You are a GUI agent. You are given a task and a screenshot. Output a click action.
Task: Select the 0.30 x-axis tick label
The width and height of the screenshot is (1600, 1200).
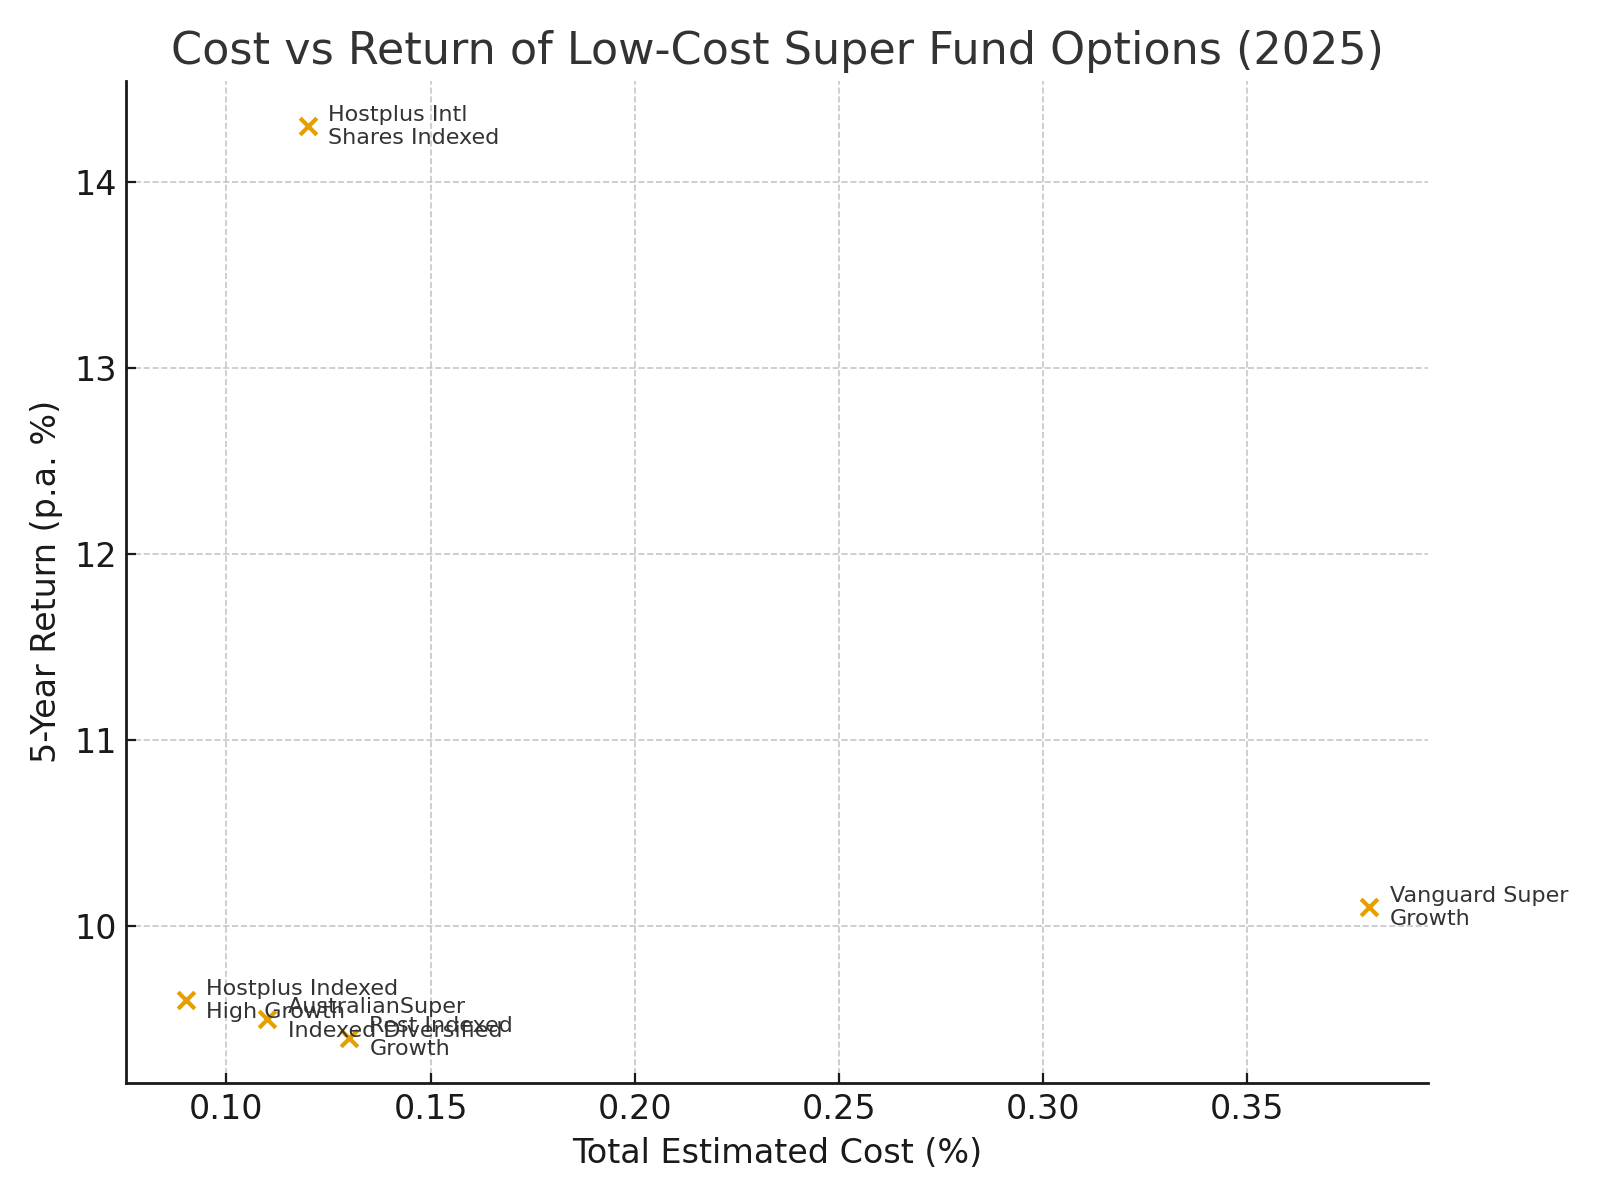tap(1043, 1109)
